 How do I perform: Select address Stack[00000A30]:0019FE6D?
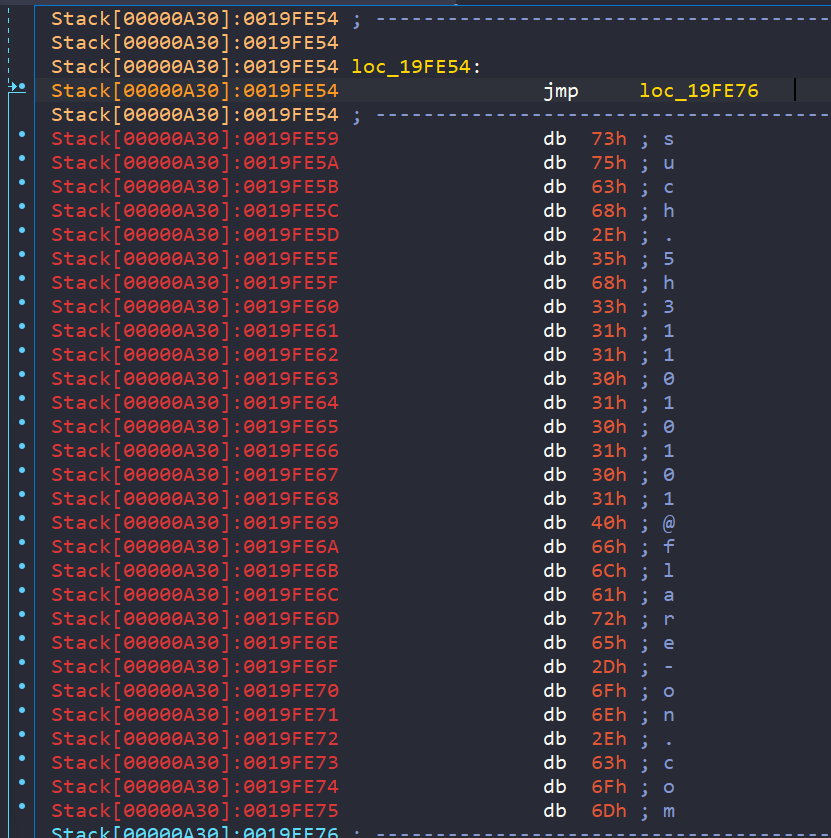click(195, 619)
